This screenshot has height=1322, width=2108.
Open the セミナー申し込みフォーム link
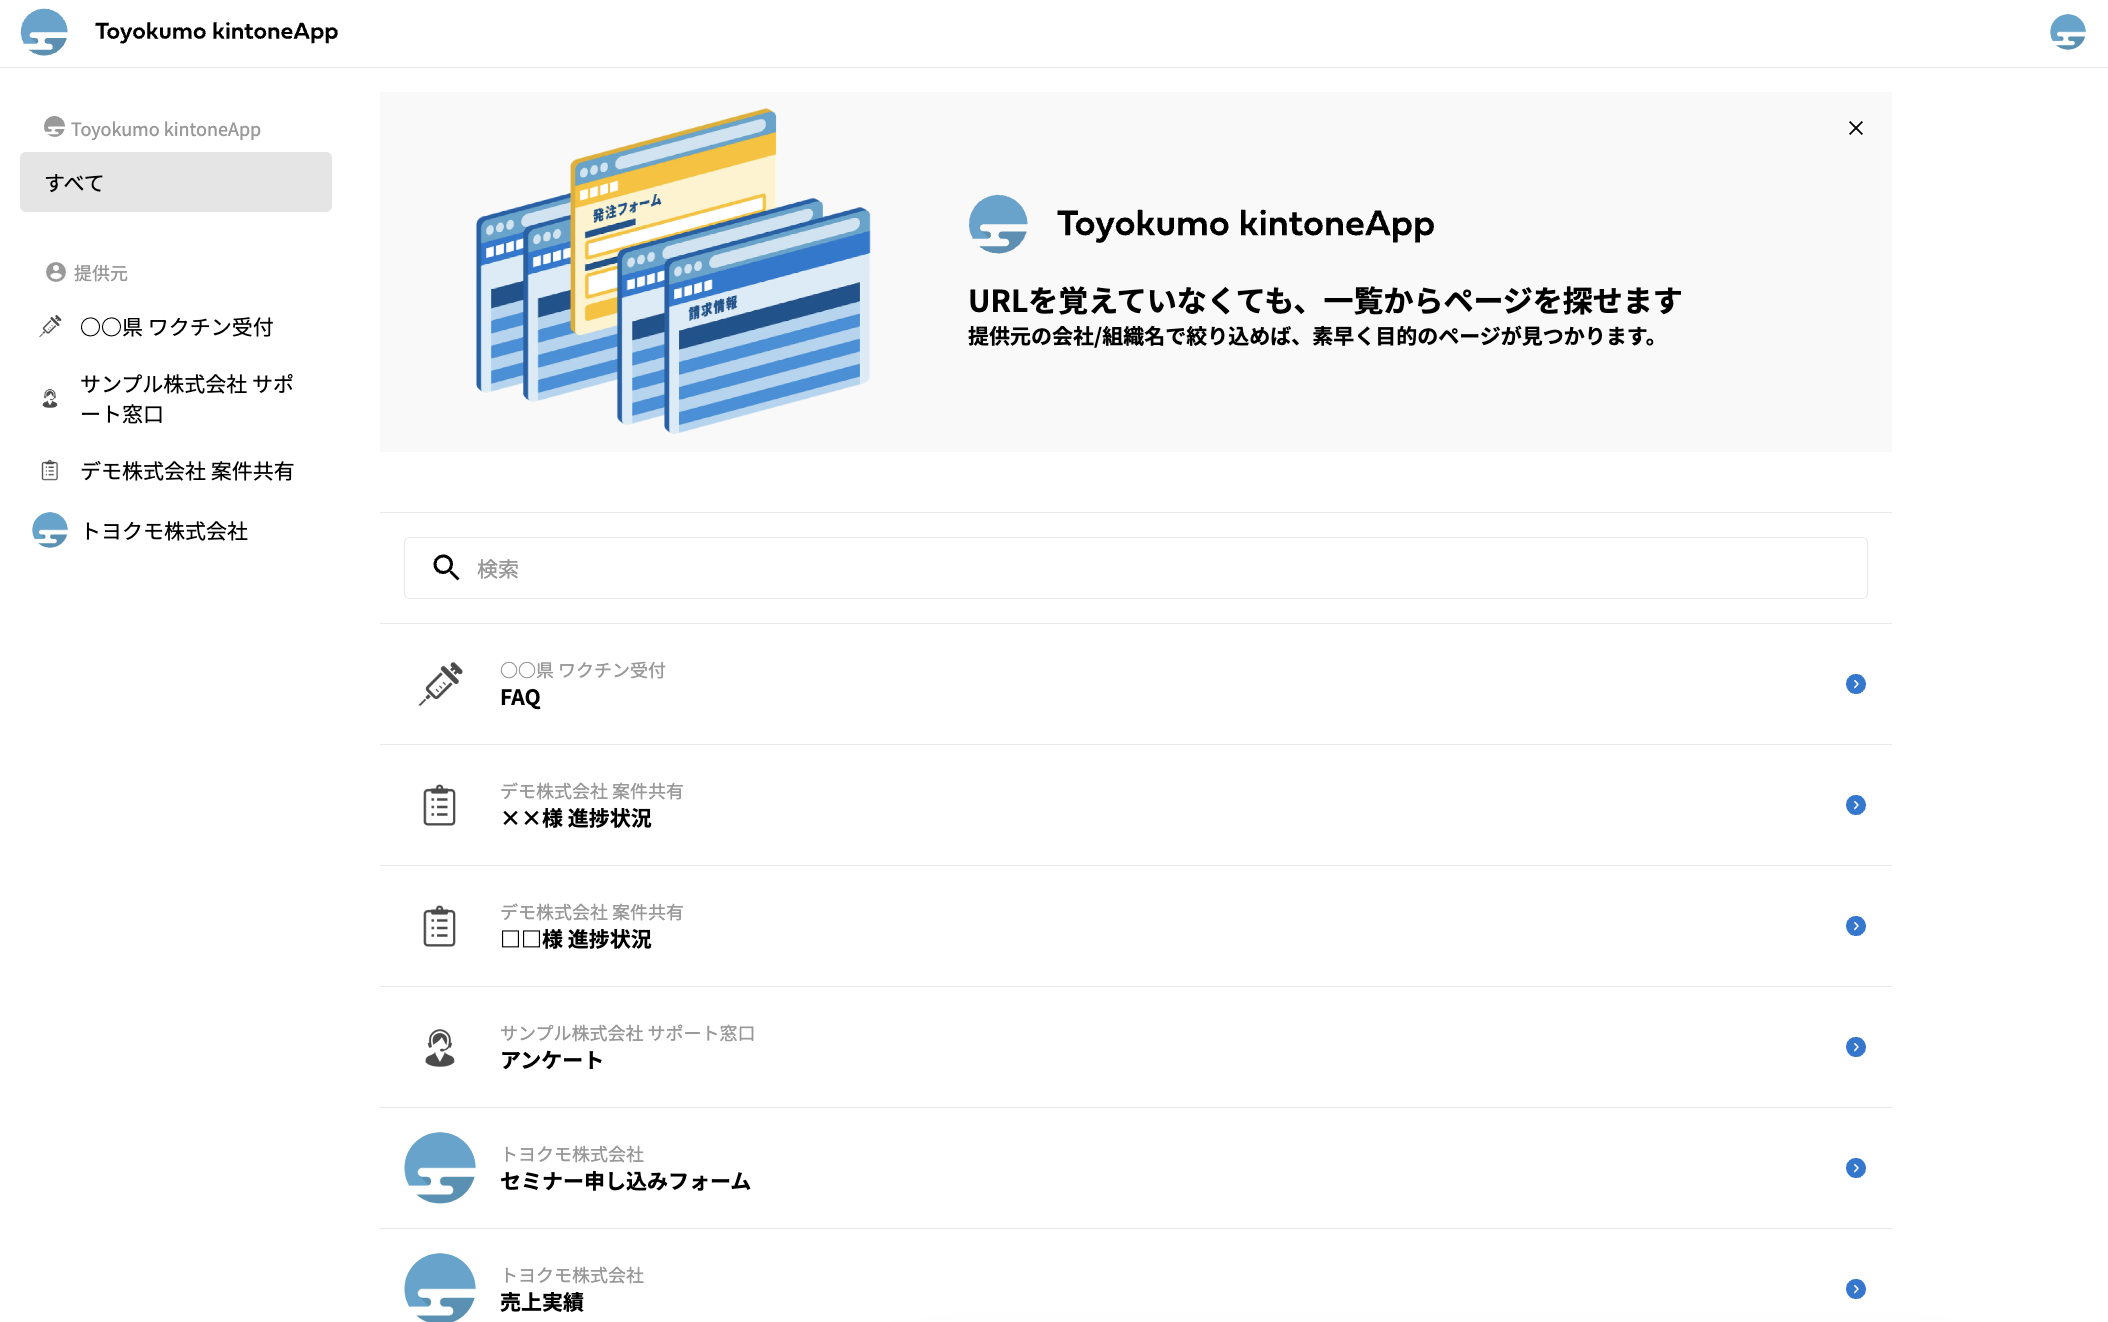pos(625,1181)
